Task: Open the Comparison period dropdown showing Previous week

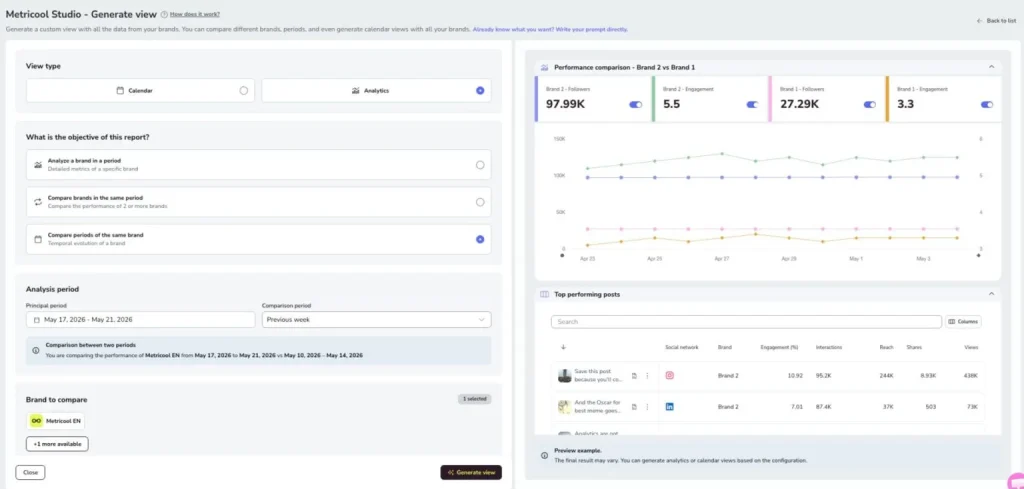Action: 376,320
